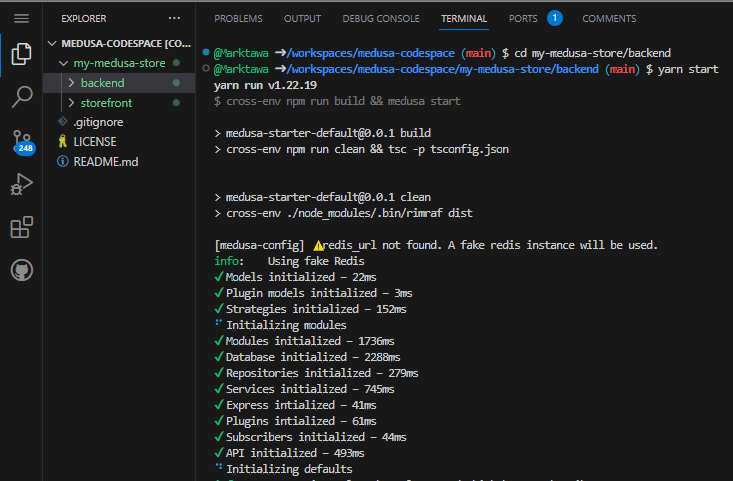The height and width of the screenshot is (481, 733).
Task: Open the README.md file
Action: click(106, 162)
